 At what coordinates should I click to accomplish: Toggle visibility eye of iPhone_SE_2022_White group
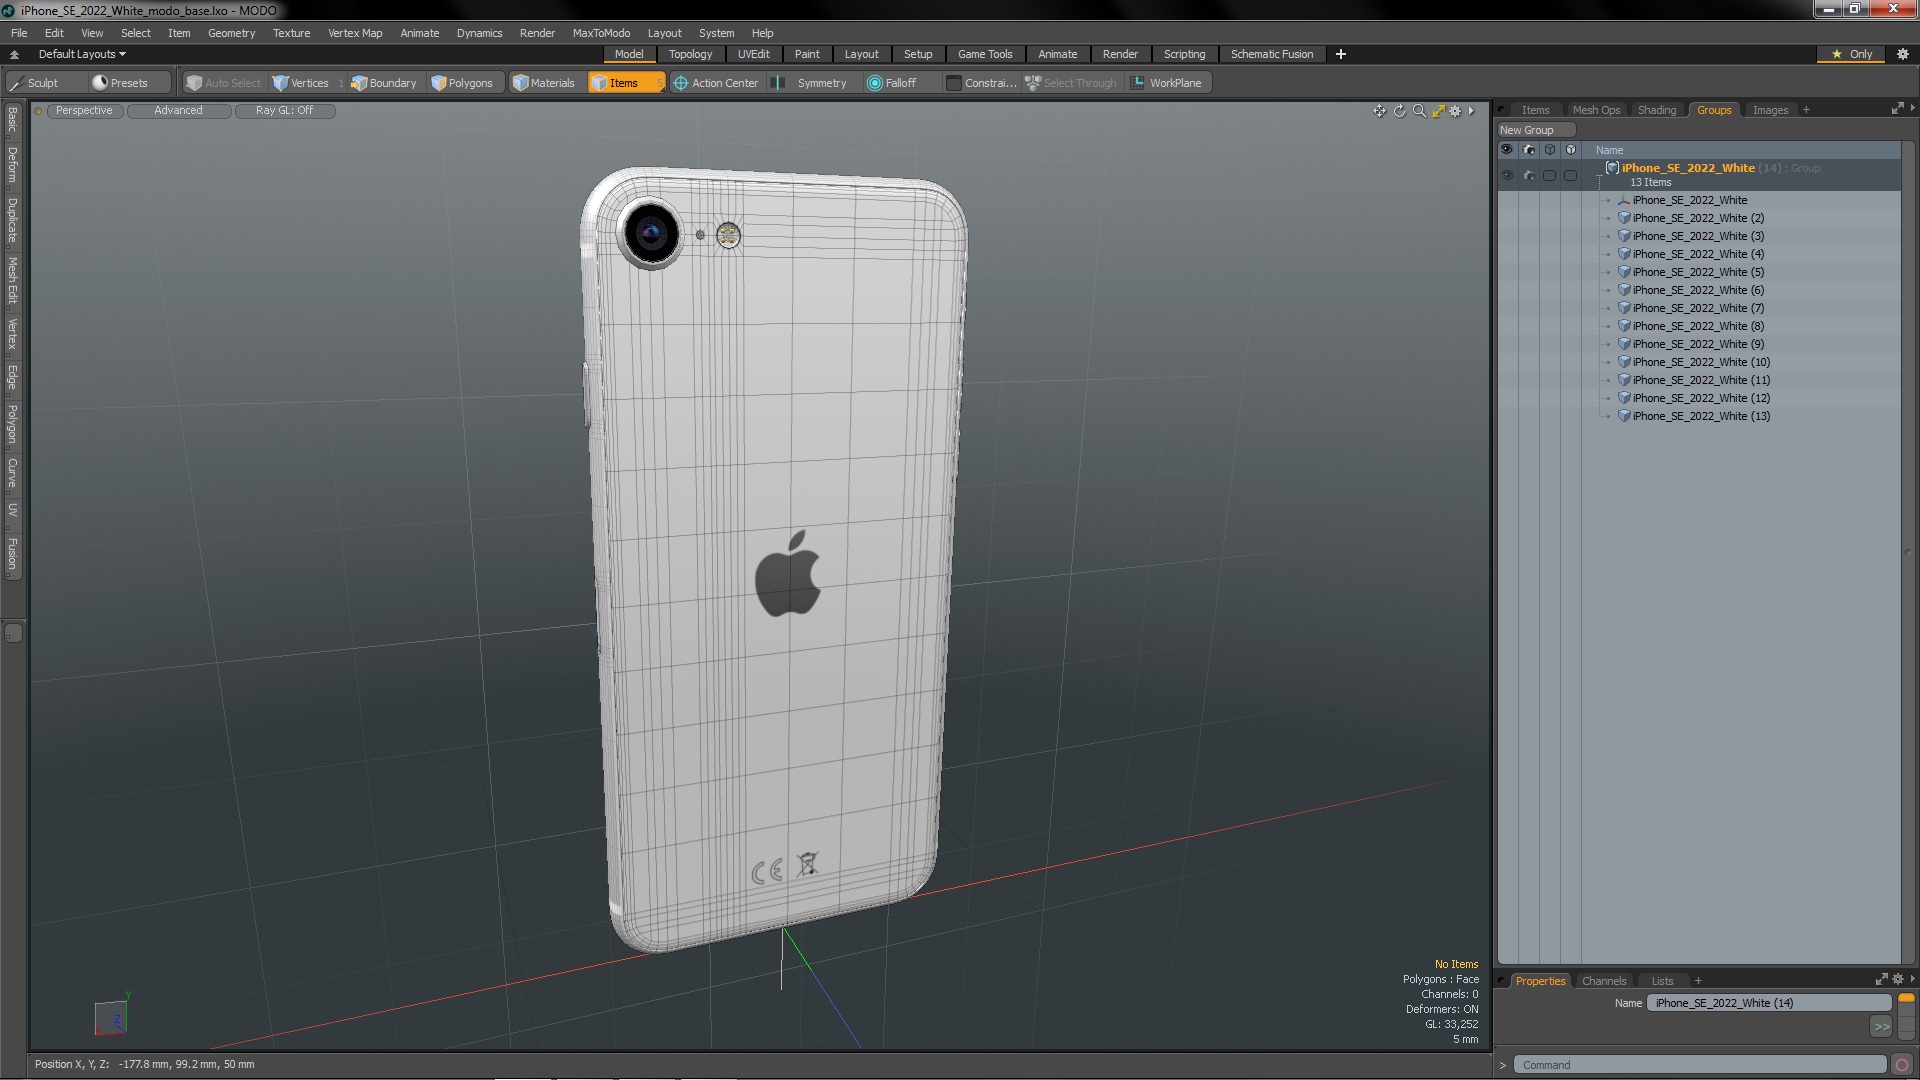(x=1507, y=175)
